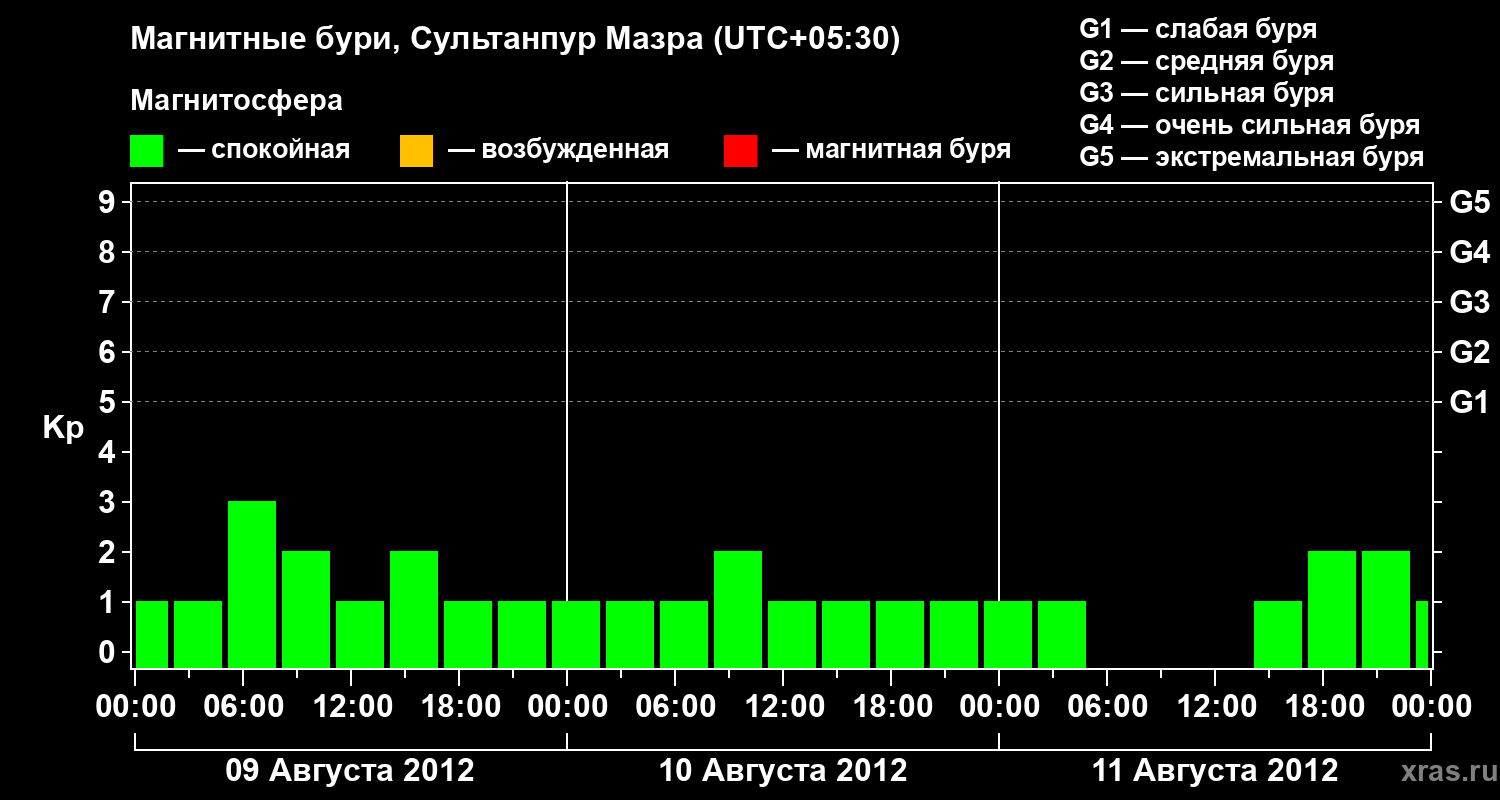
Task: Click the Kp 2 bar on 10 August
Action: click(738, 609)
